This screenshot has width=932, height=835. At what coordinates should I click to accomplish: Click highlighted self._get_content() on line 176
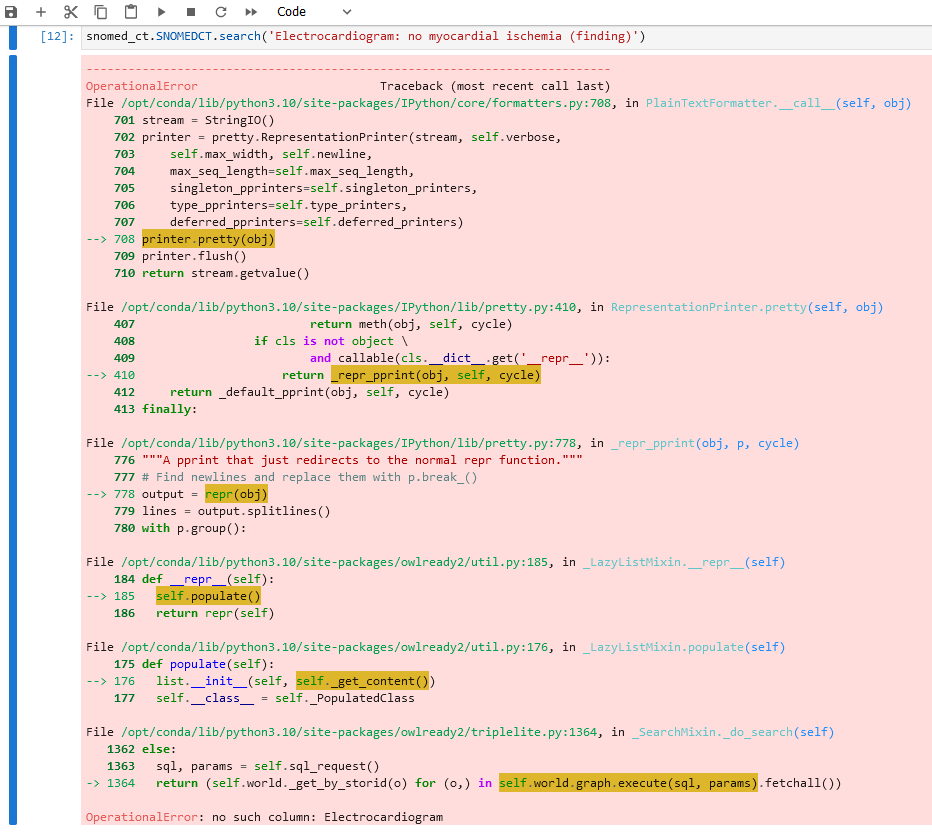pyautogui.click(x=364, y=681)
